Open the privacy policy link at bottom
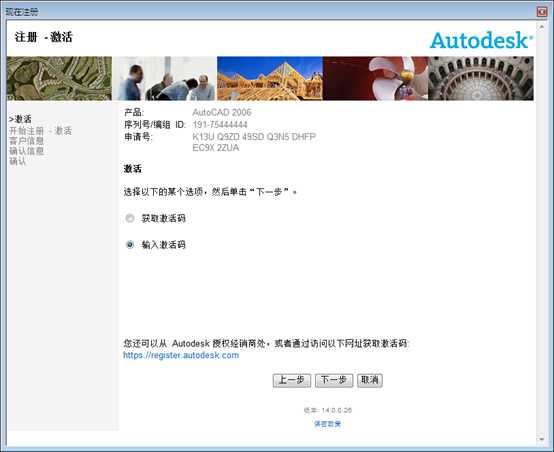This screenshot has height=452, width=554. tap(328, 424)
